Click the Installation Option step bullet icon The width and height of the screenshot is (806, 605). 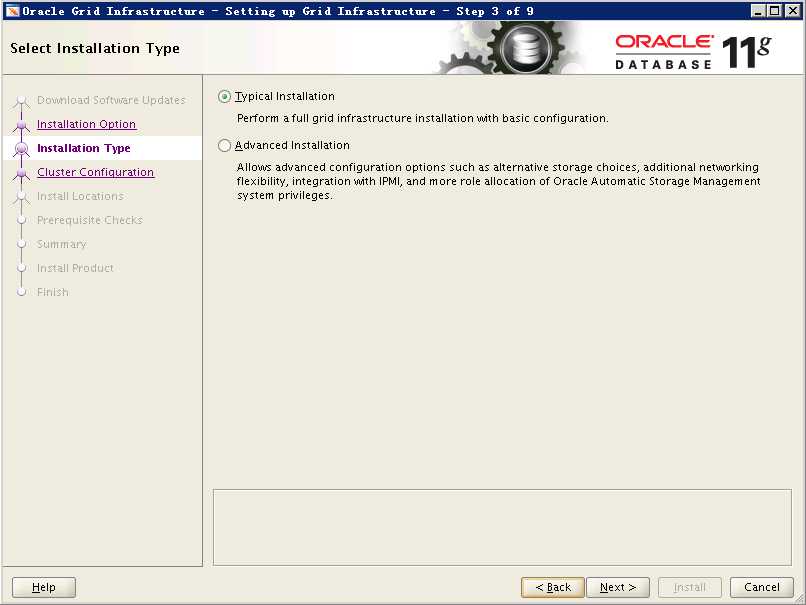pyautogui.click(x=22, y=124)
